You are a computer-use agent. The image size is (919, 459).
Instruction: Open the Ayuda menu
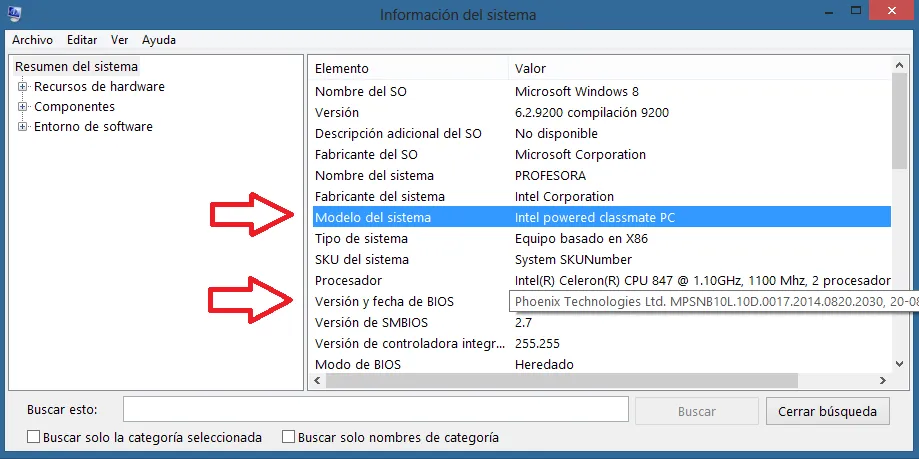pyautogui.click(x=159, y=40)
